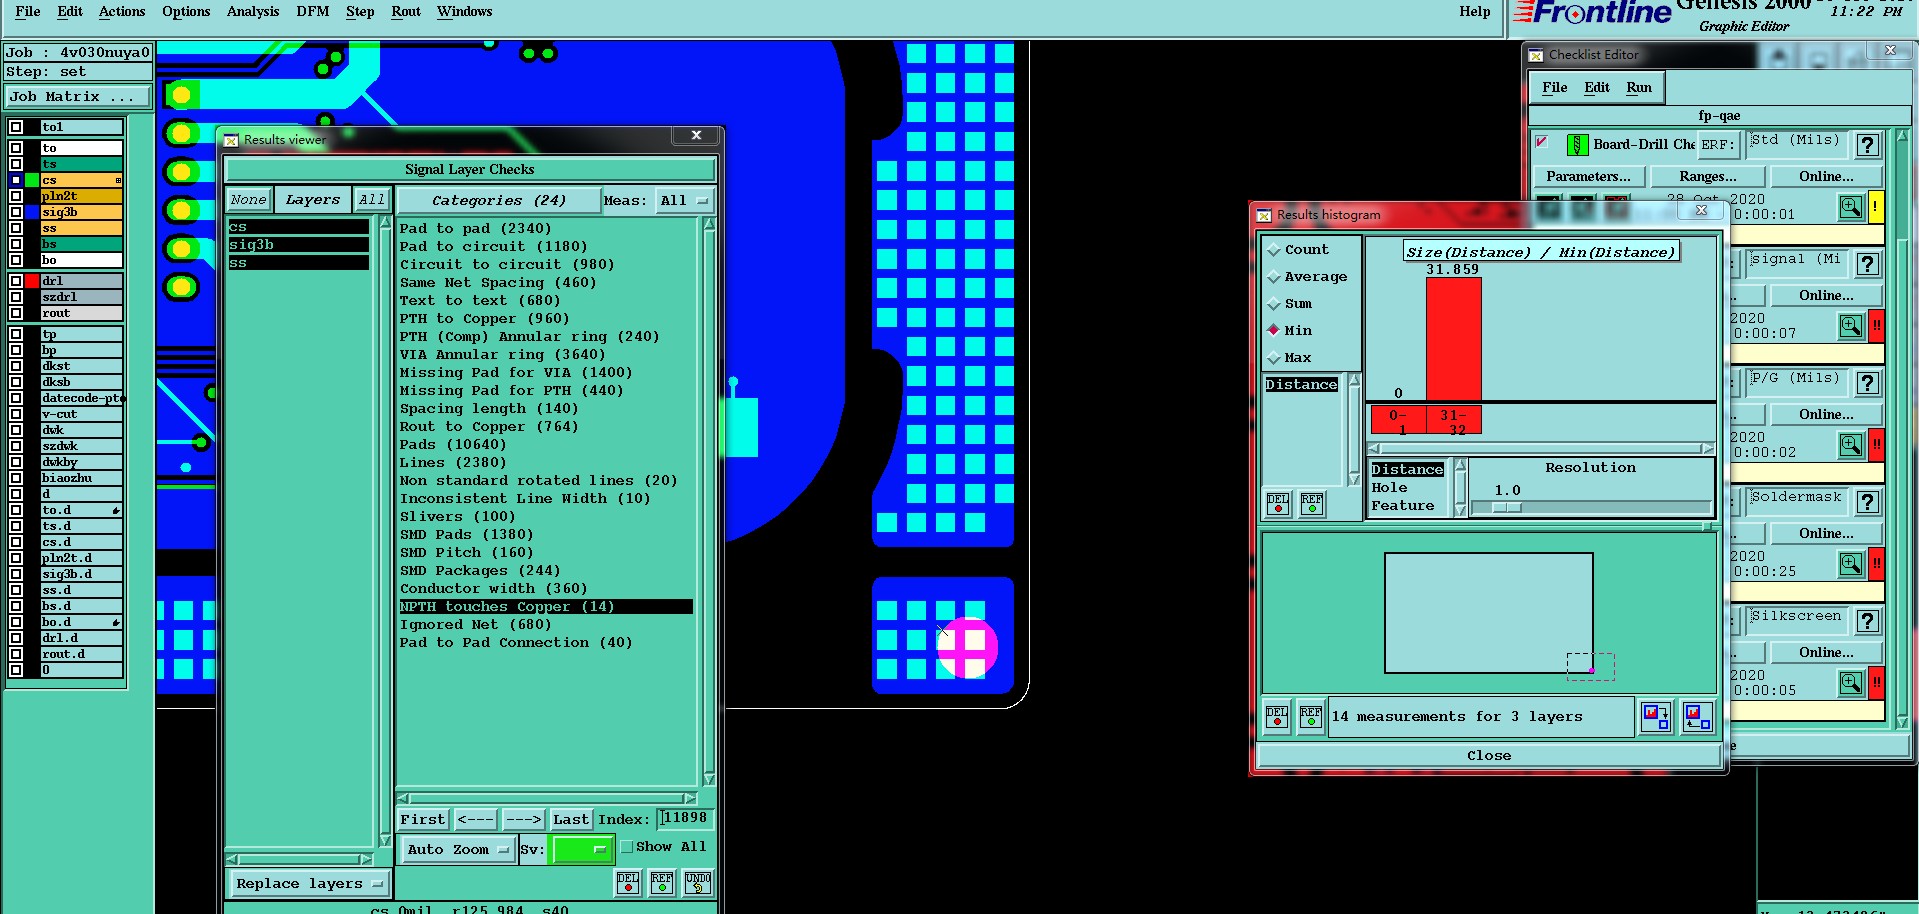Open Analysis menu
1919x914 pixels.
pyautogui.click(x=253, y=12)
